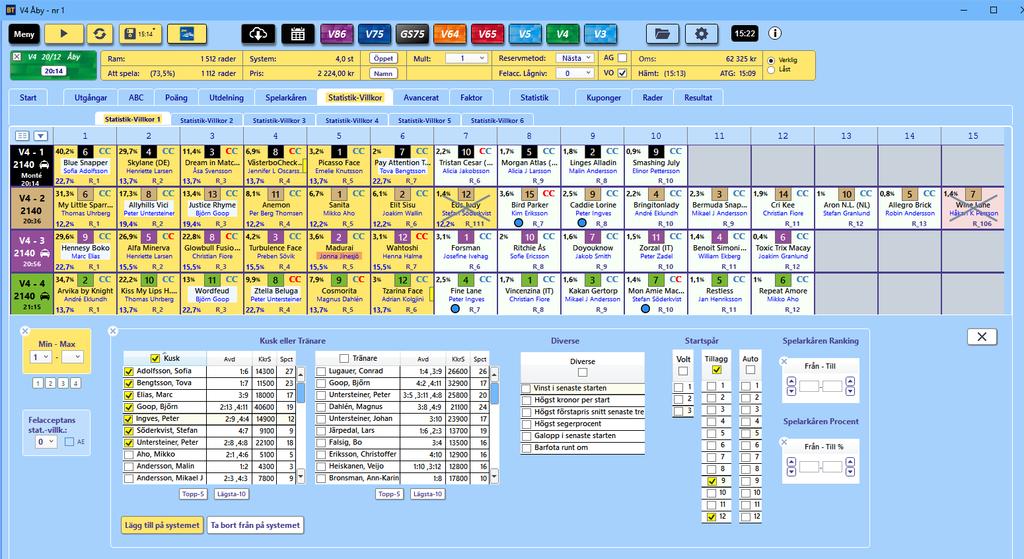This screenshot has width=1024, height=559.
Task: Toggle the Tränare header checkbox
Action: click(x=344, y=359)
